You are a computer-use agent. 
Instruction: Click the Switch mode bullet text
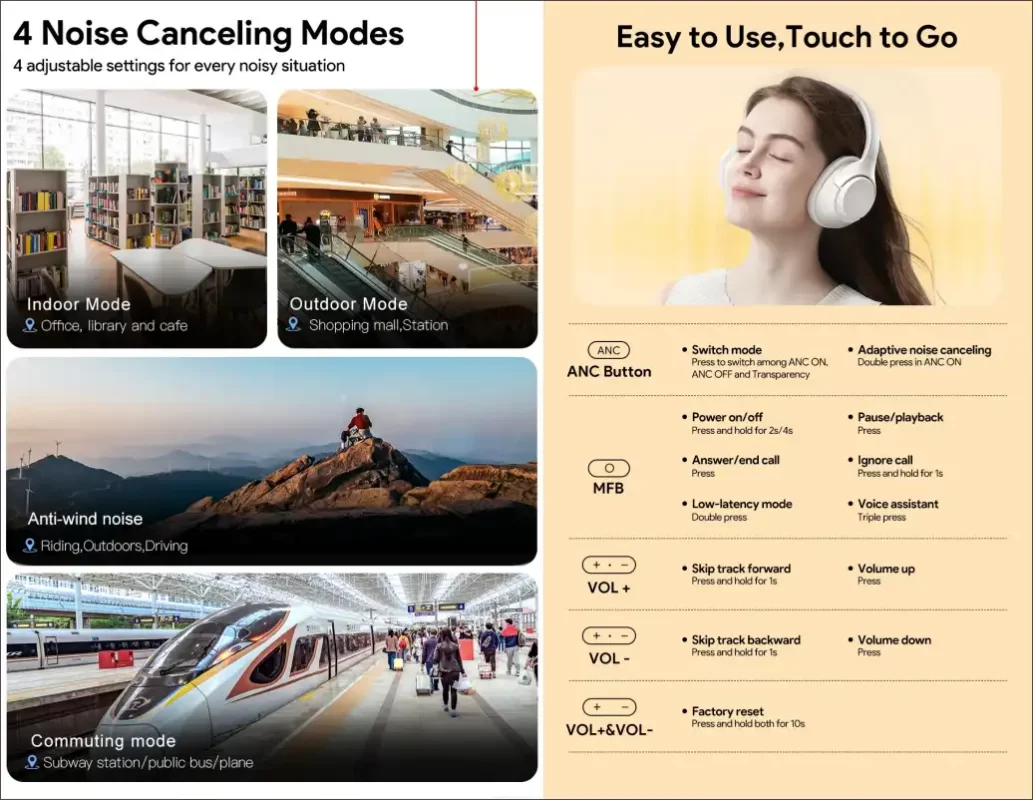pyautogui.click(x=727, y=350)
